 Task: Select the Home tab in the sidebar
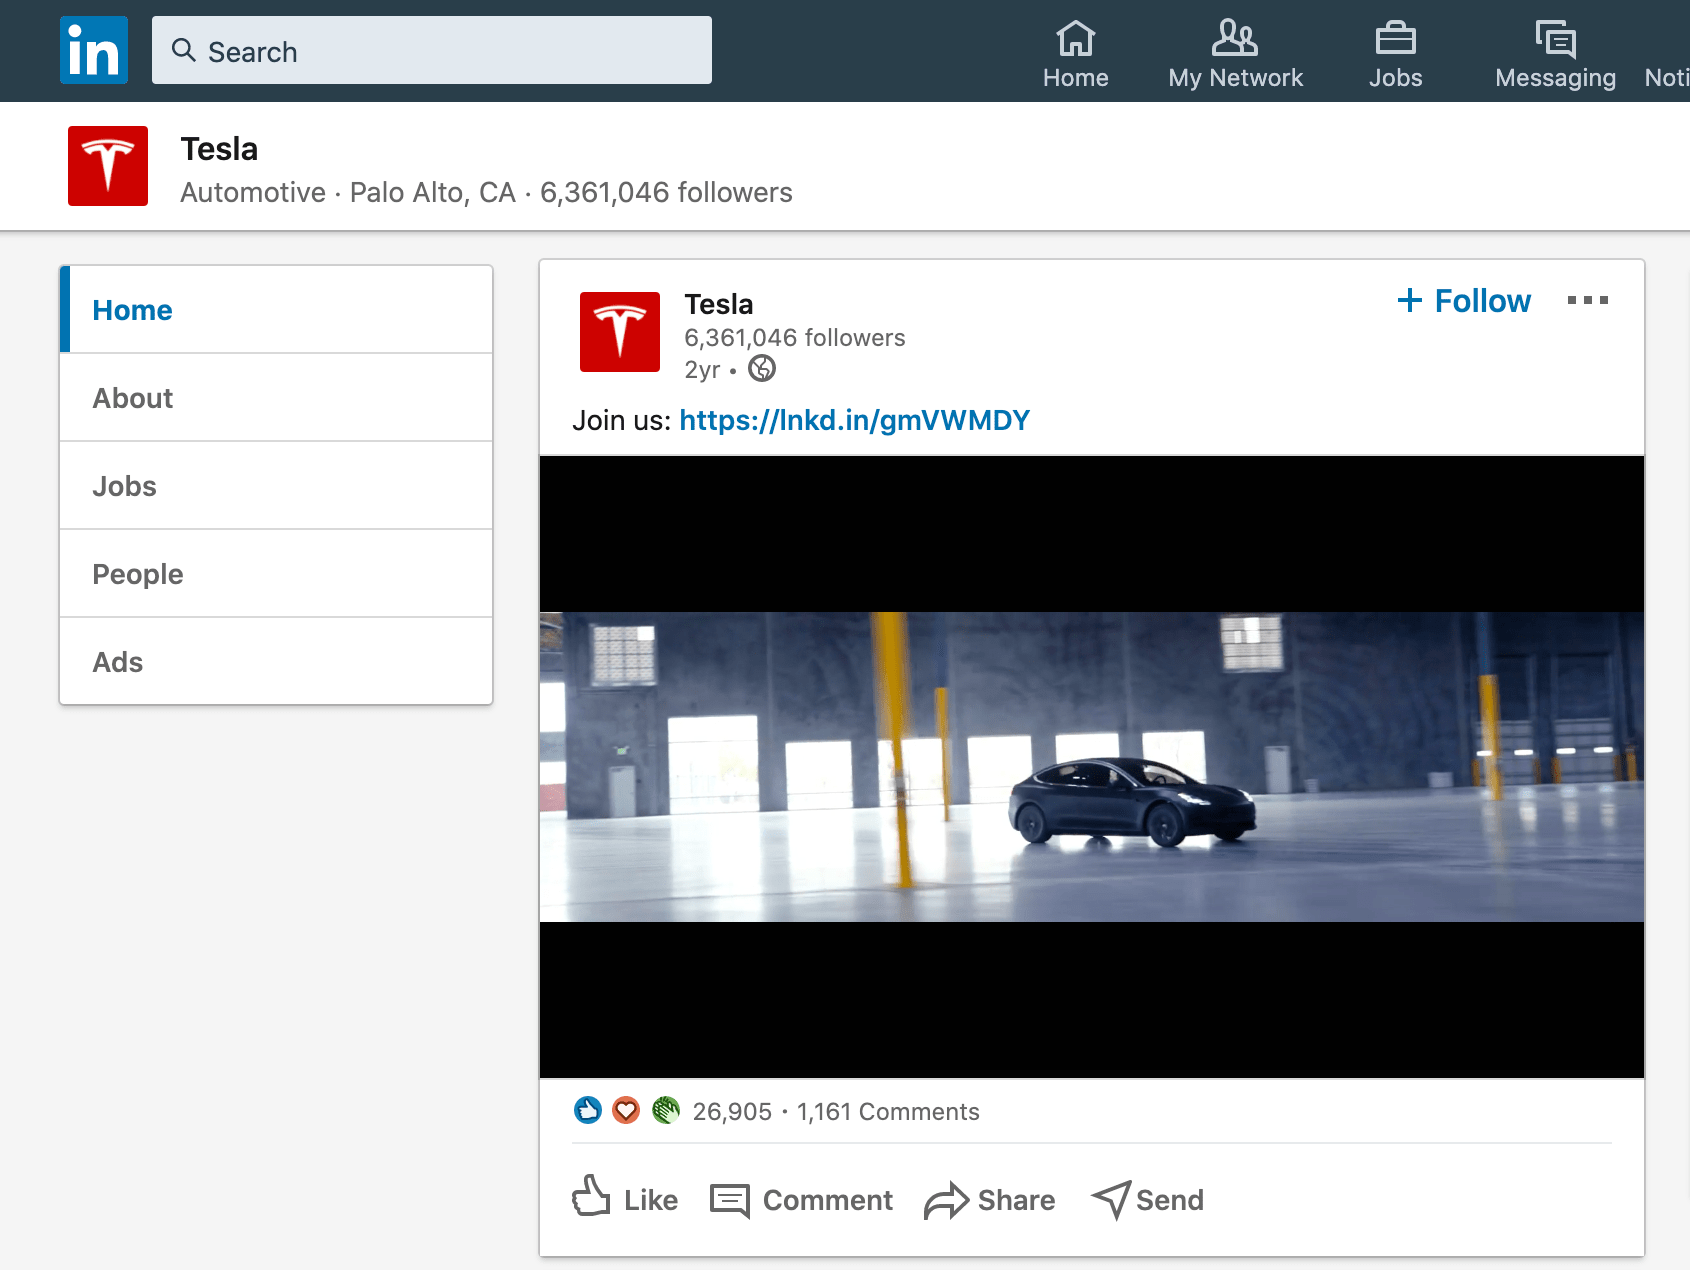(276, 310)
